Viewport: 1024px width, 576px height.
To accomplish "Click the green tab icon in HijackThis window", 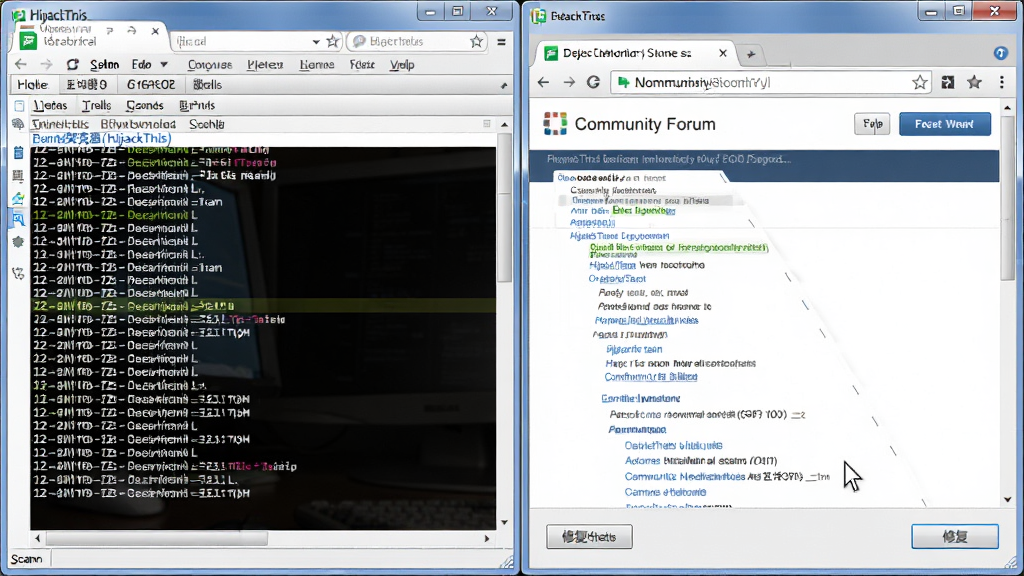I will tap(27, 40).
